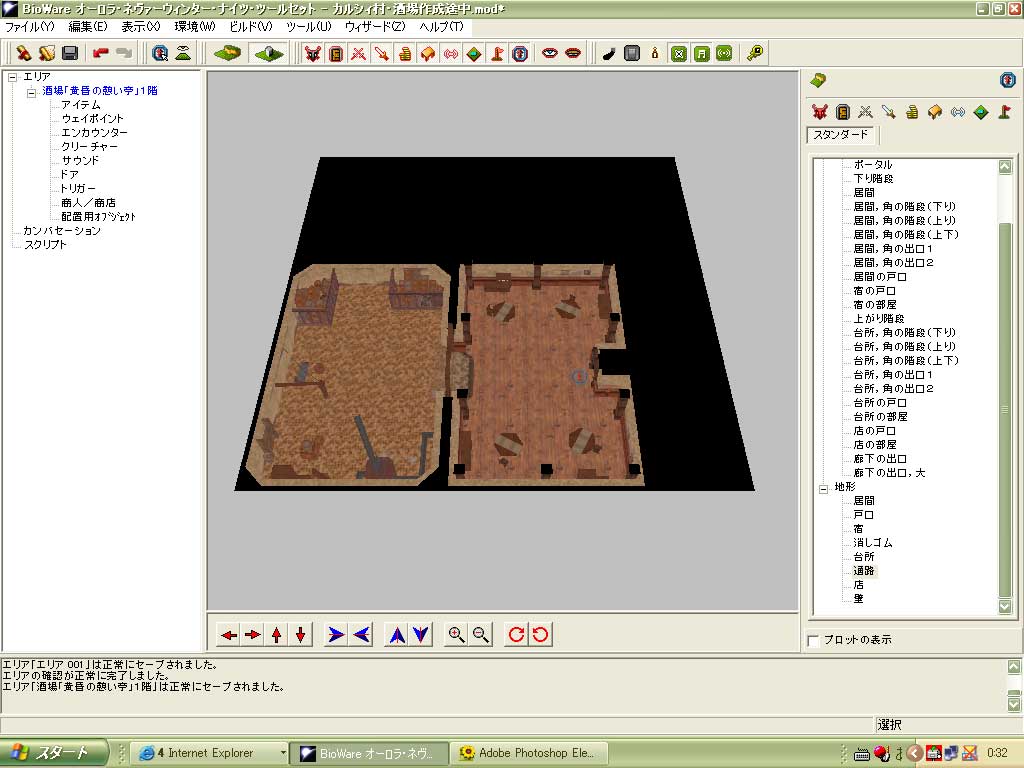
Task: Save the module with the floppy disk icon
Action: pyautogui.click(x=70, y=53)
